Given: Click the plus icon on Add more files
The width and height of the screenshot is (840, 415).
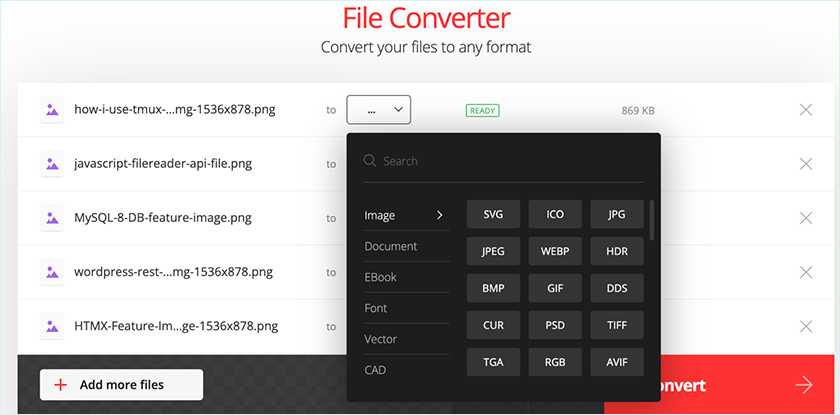Looking at the screenshot, I should pos(61,385).
